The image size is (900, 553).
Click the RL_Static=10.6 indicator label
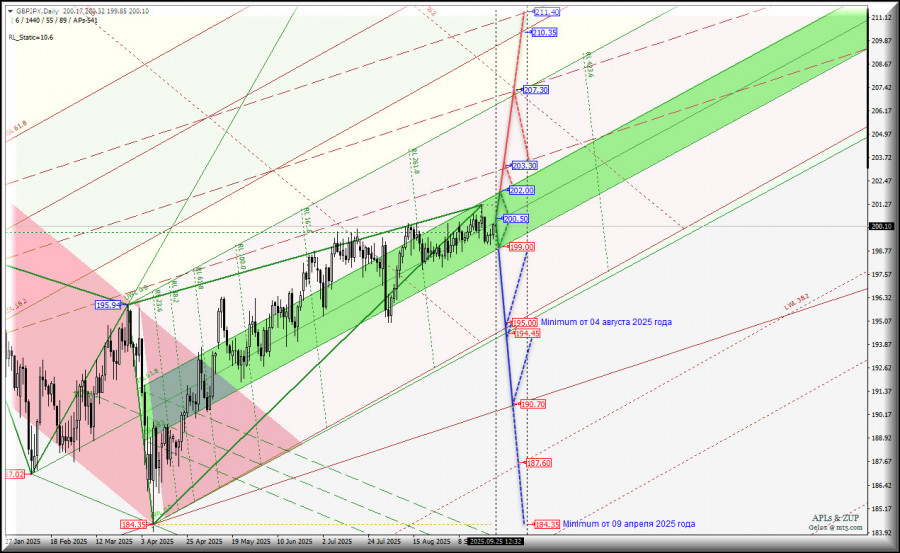point(31,37)
